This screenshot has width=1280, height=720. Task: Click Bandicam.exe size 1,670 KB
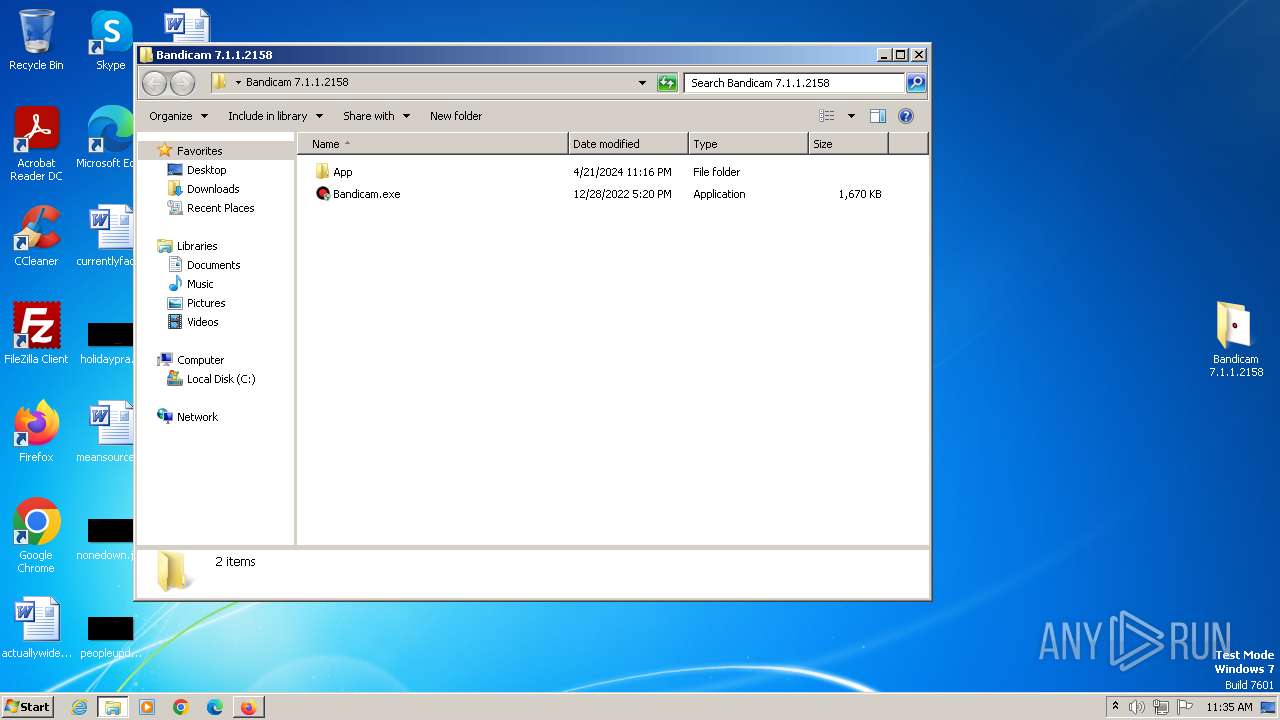860,194
